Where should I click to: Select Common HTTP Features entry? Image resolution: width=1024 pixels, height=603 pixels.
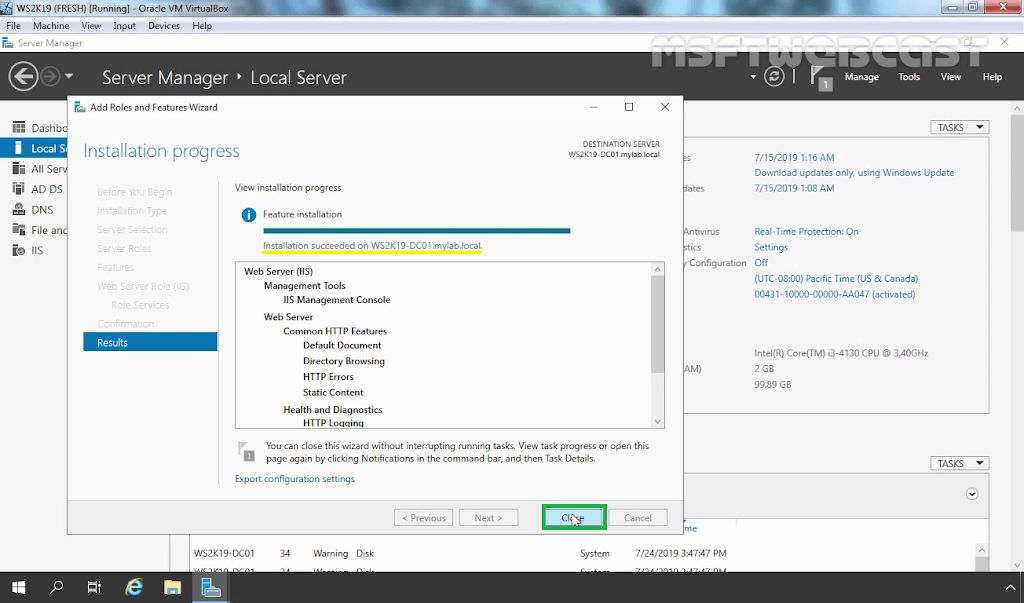click(335, 331)
